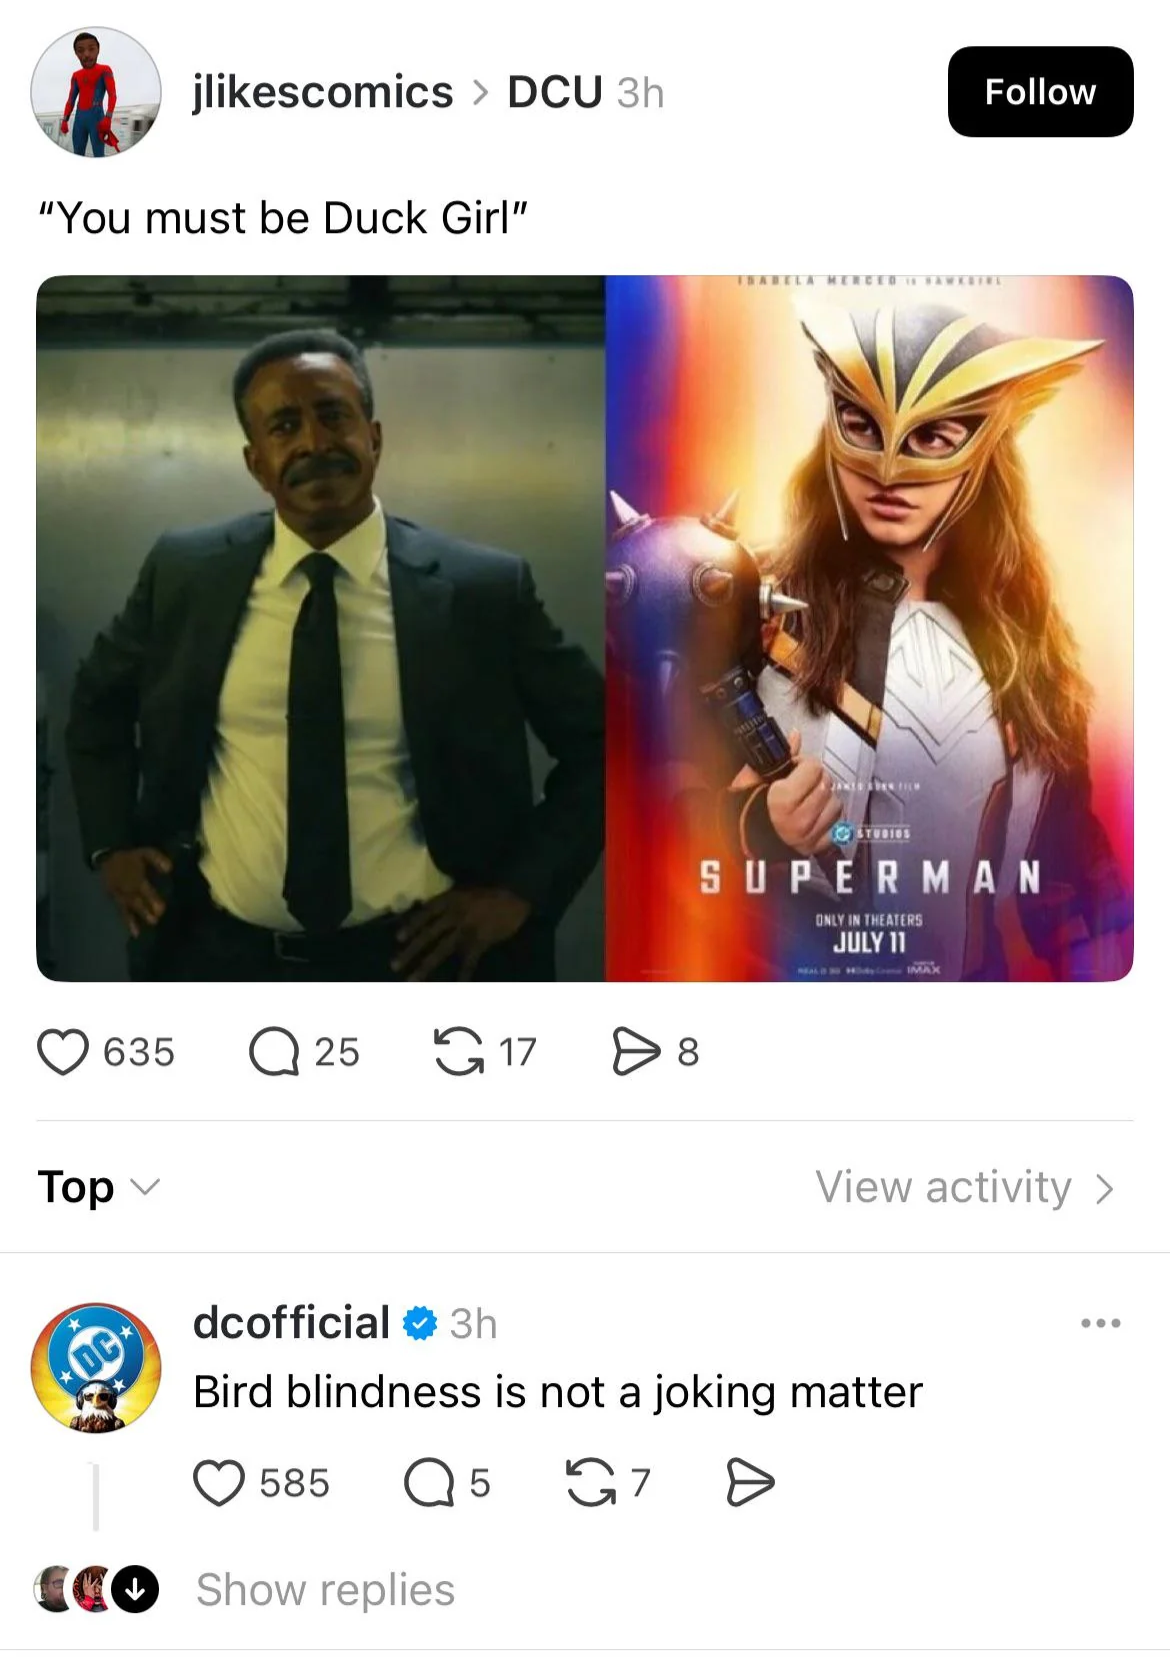This screenshot has height=1660, width=1170.
Task: Open the DCU community link
Action: [x=555, y=92]
